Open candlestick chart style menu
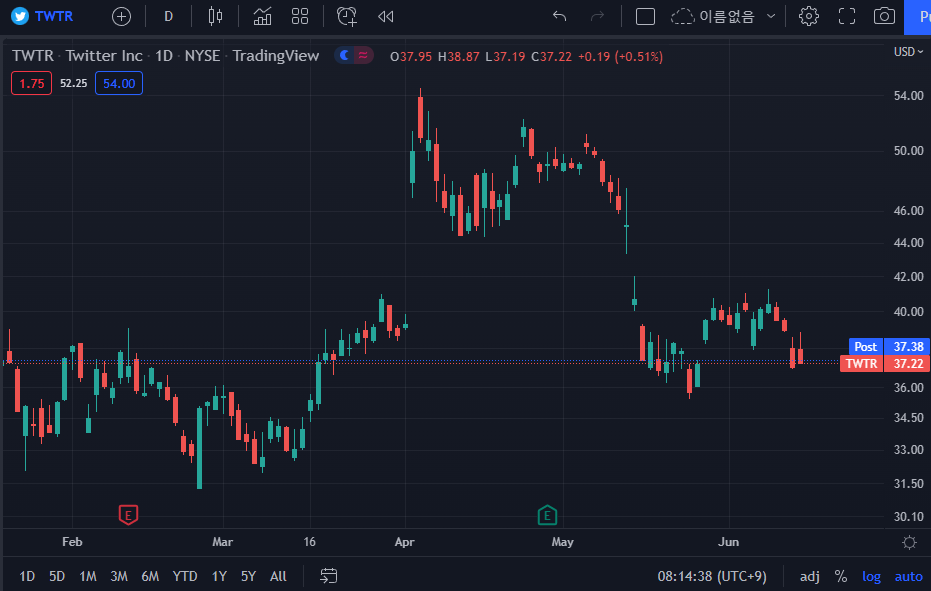931x591 pixels. click(216, 17)
